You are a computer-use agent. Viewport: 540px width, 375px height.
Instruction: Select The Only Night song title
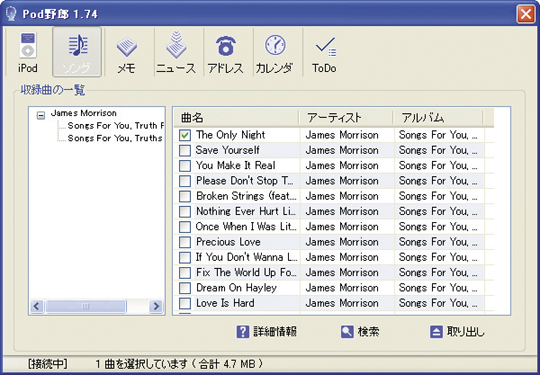pyautogui.click(x=230, y=135)
